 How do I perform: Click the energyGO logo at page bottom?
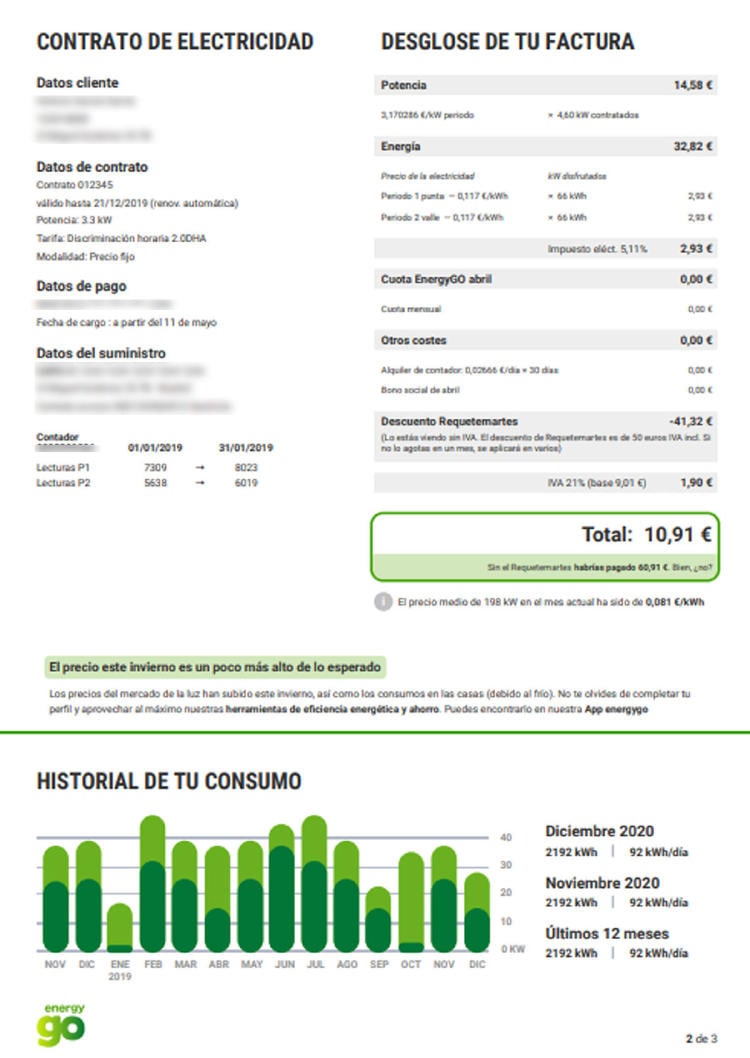coord(61,1023)
